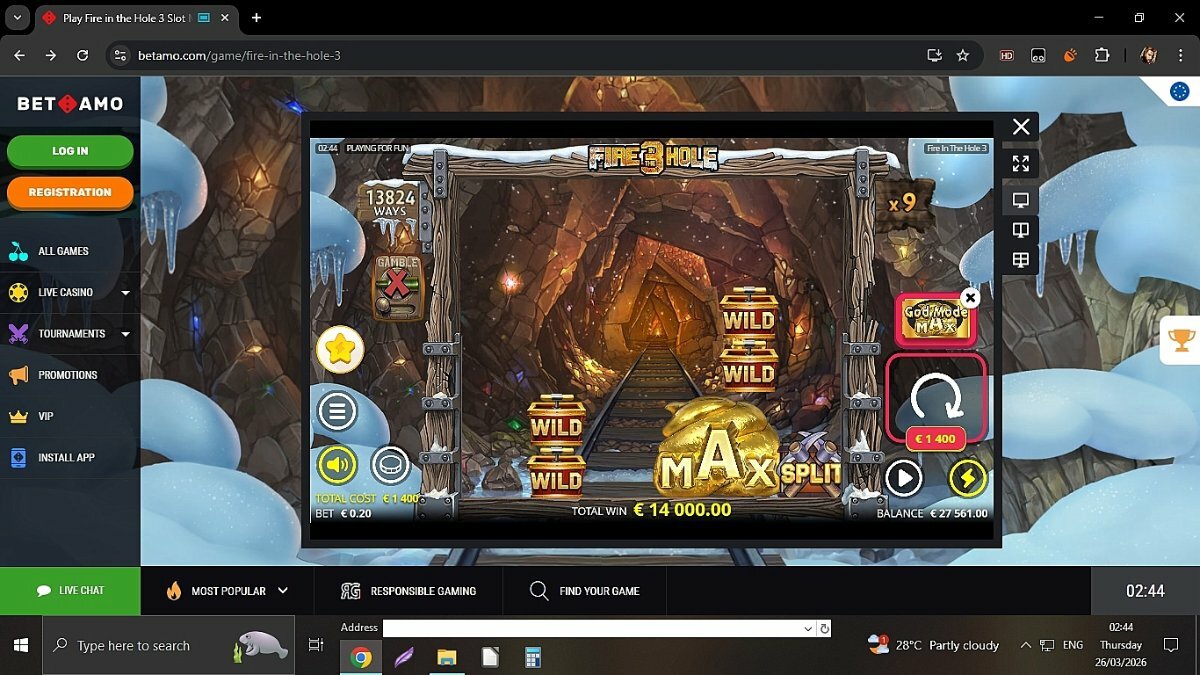Enter fullscreen game view

point(1020,163)
